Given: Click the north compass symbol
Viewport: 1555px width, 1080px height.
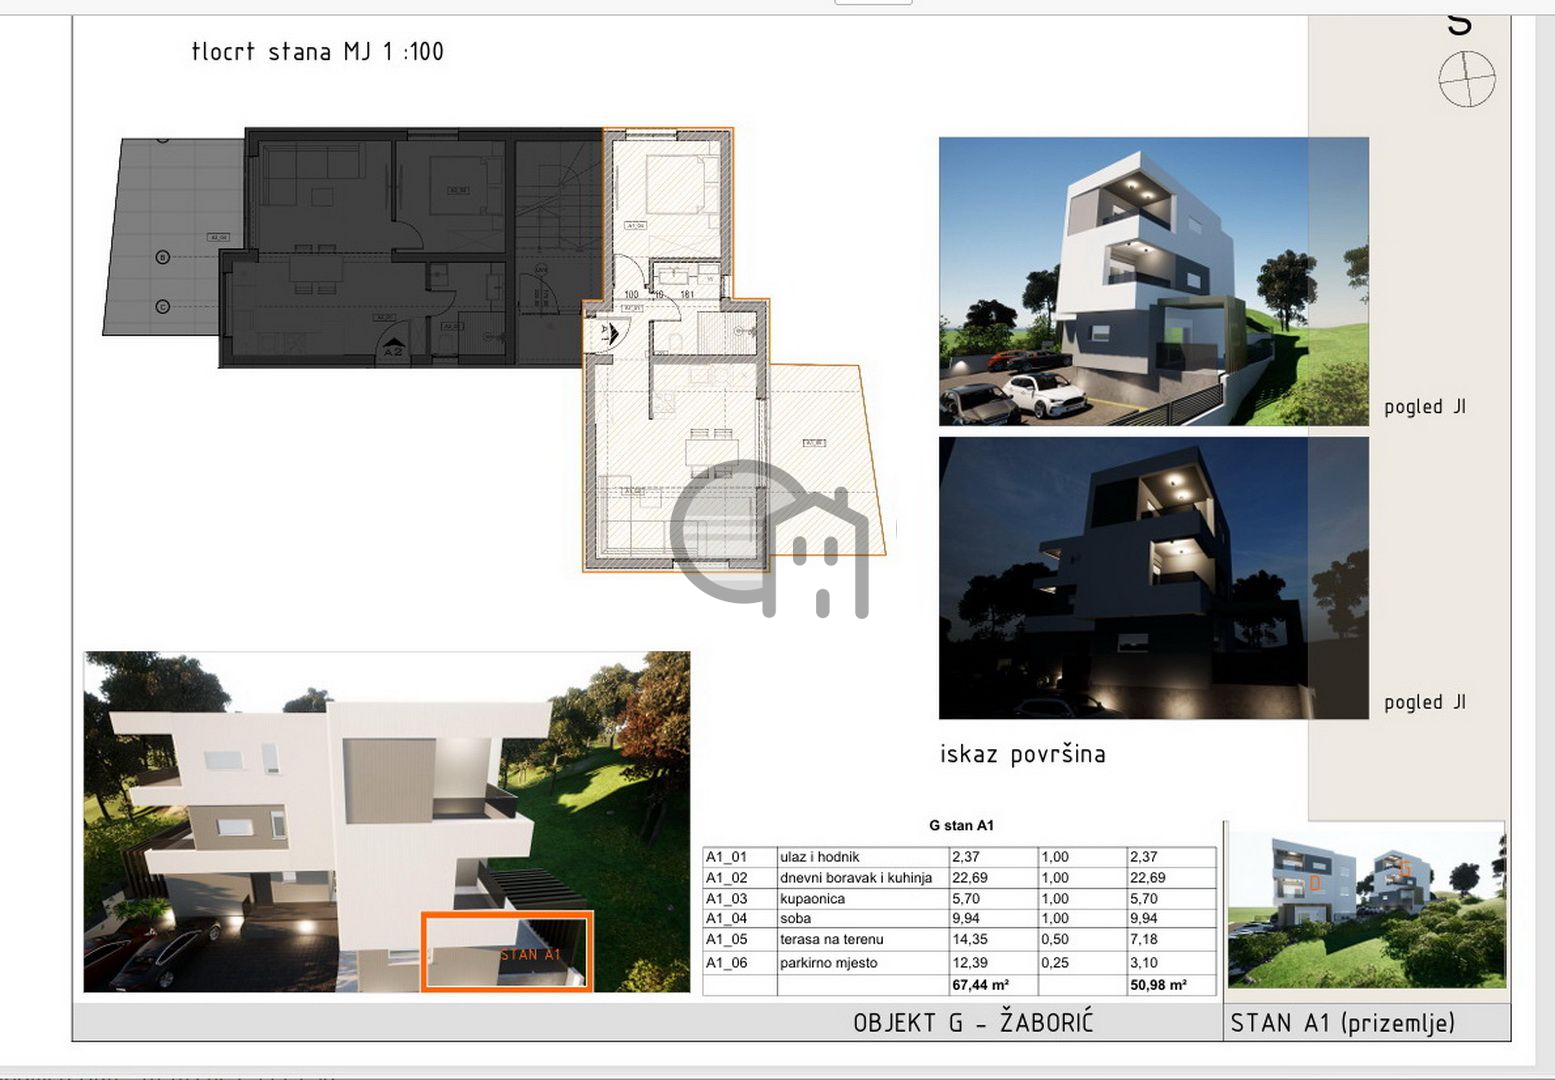Looking at the screenshot, I should (1466, 79).
